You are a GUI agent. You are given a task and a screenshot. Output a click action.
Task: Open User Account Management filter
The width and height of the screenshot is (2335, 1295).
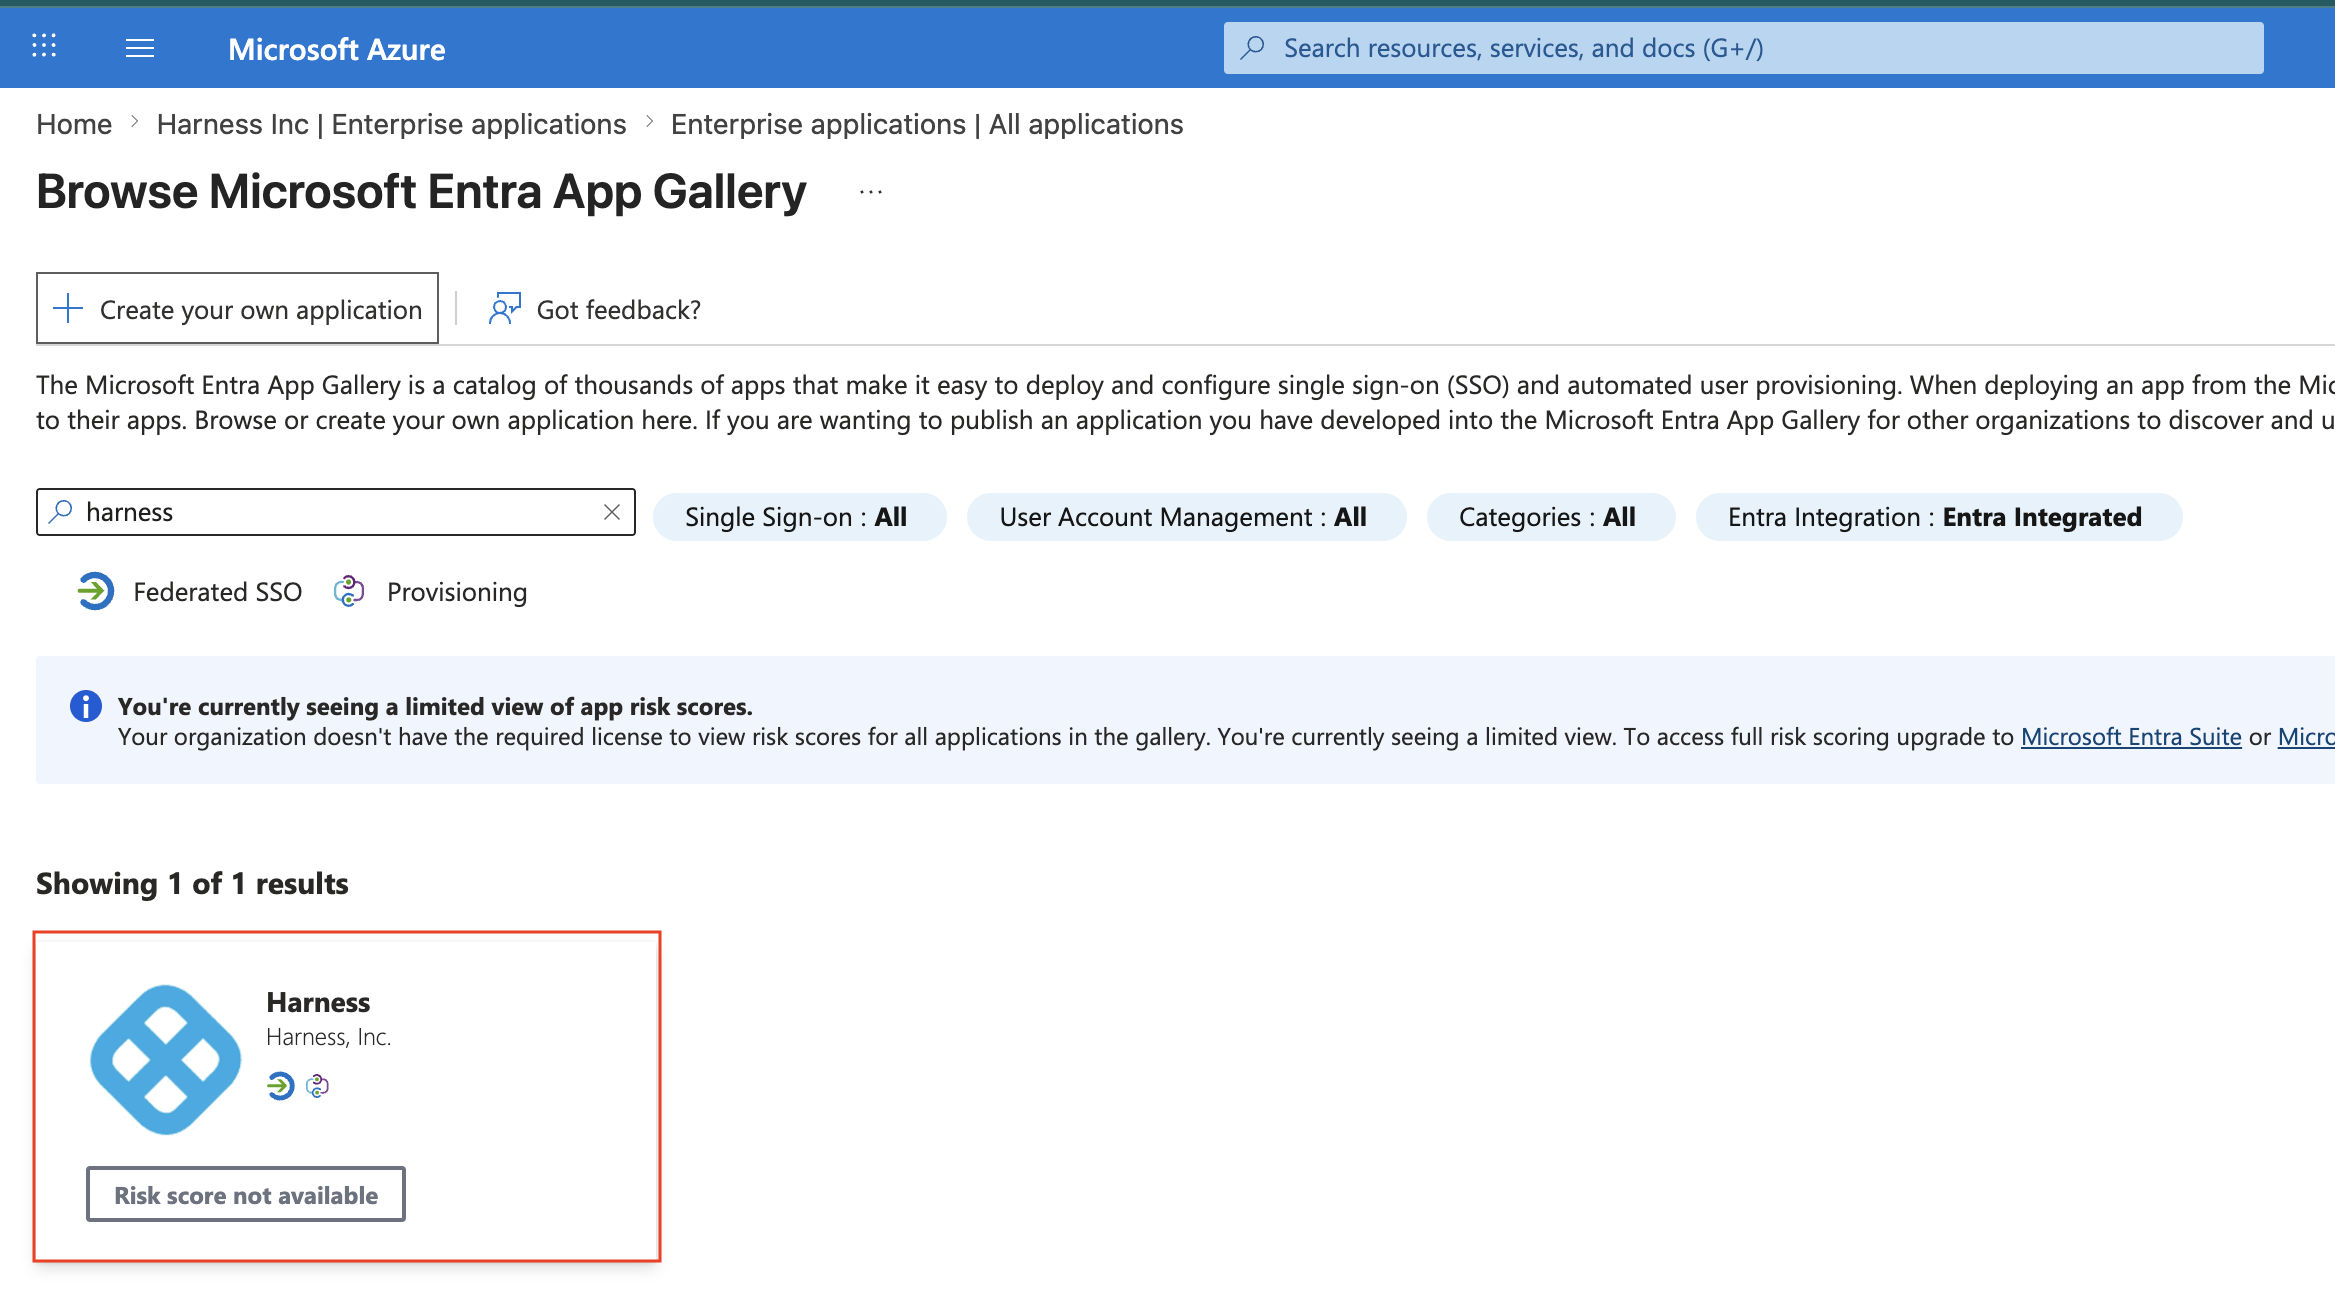pyautogui.click(x=1185, y=517)
